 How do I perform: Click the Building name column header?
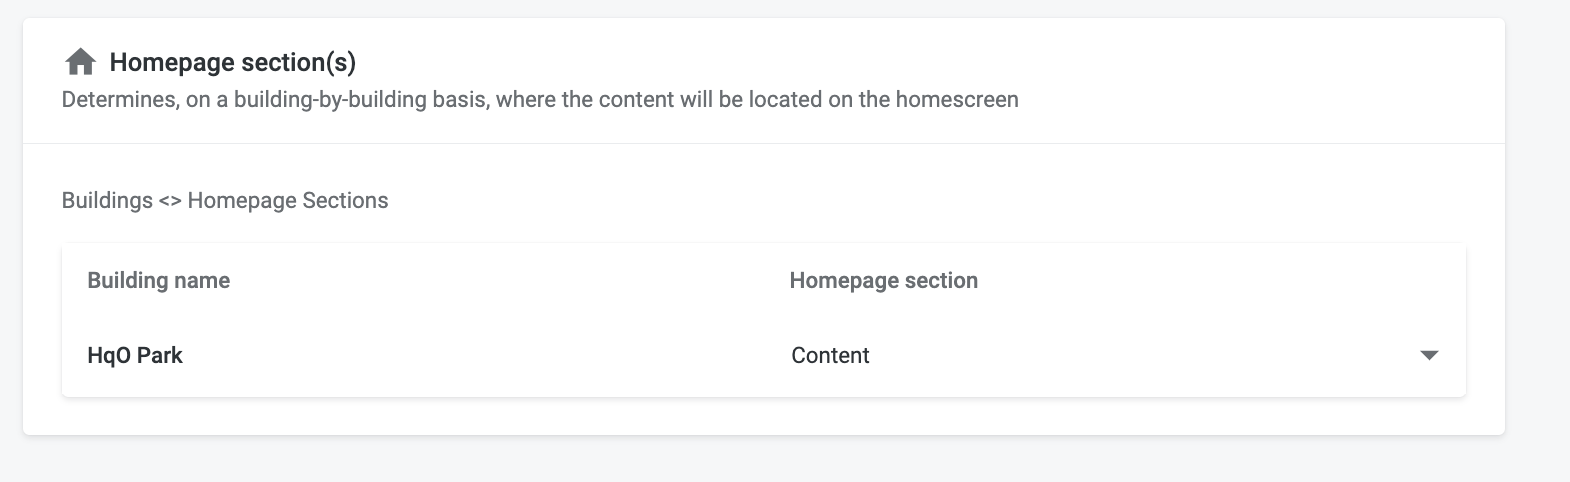point(159,281)
